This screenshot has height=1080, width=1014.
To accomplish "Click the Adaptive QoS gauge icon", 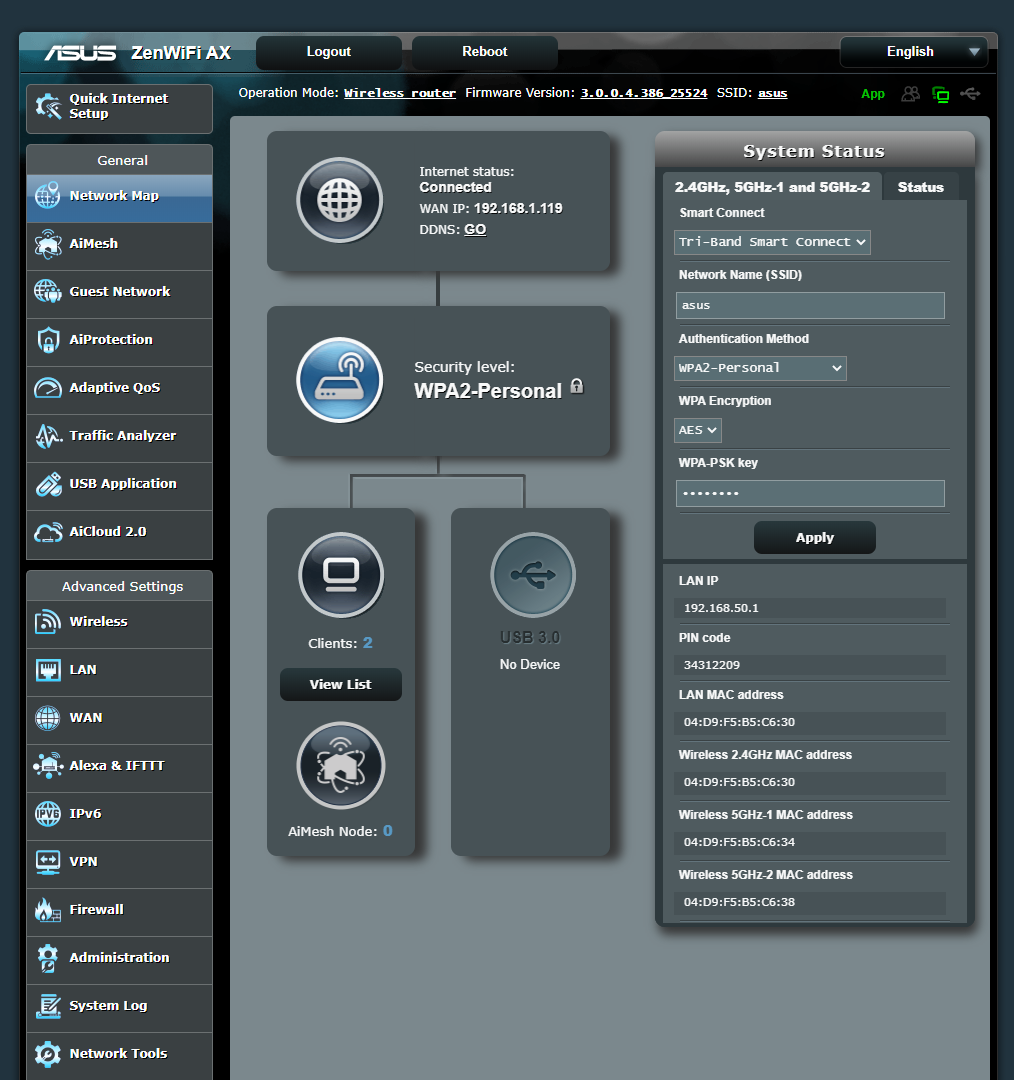I will [48, 388].
